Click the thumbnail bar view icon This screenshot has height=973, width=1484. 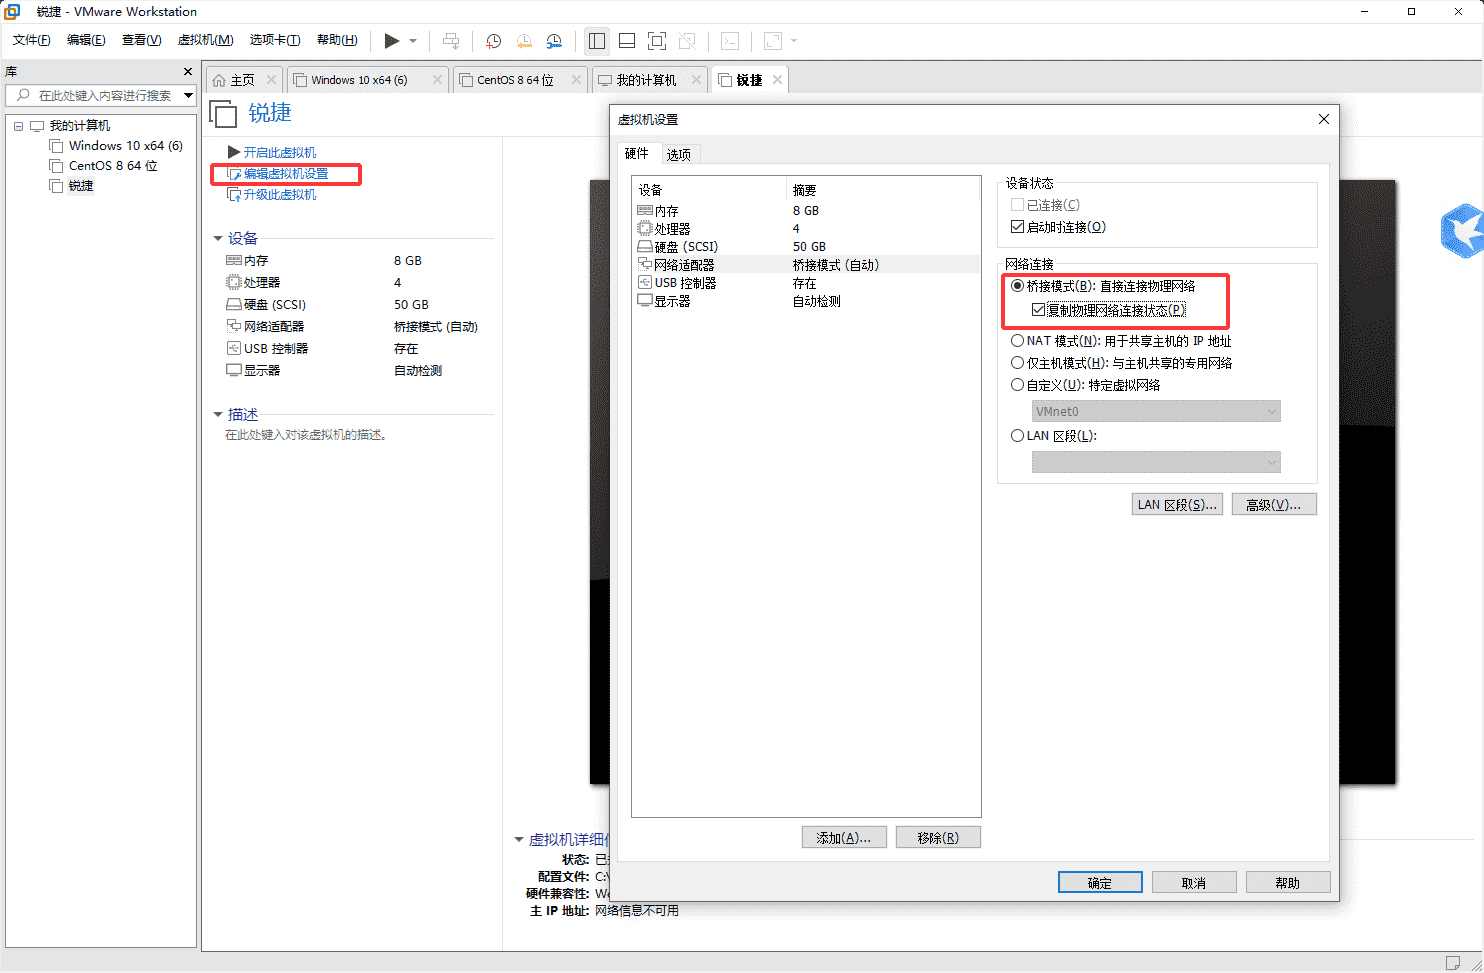click(x=627, y=41)
